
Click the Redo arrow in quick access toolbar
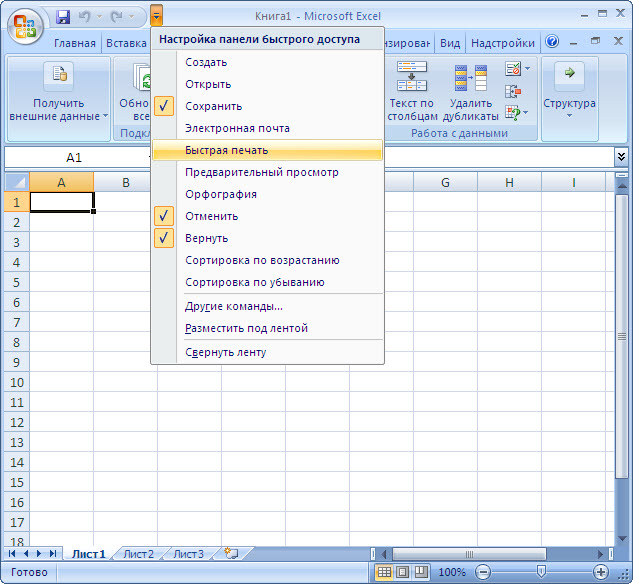[117, 17]
